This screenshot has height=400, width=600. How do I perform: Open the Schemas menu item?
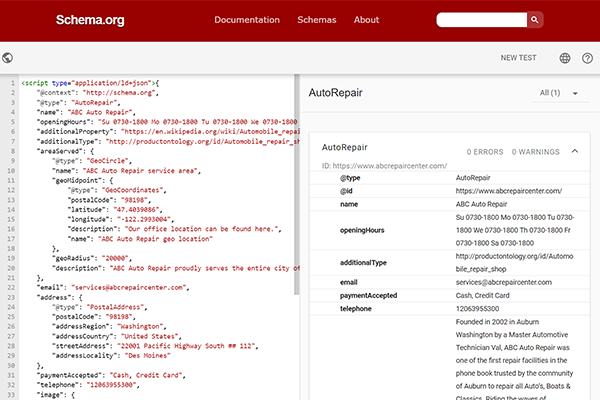pyautogui.click(x=317, y=20)
